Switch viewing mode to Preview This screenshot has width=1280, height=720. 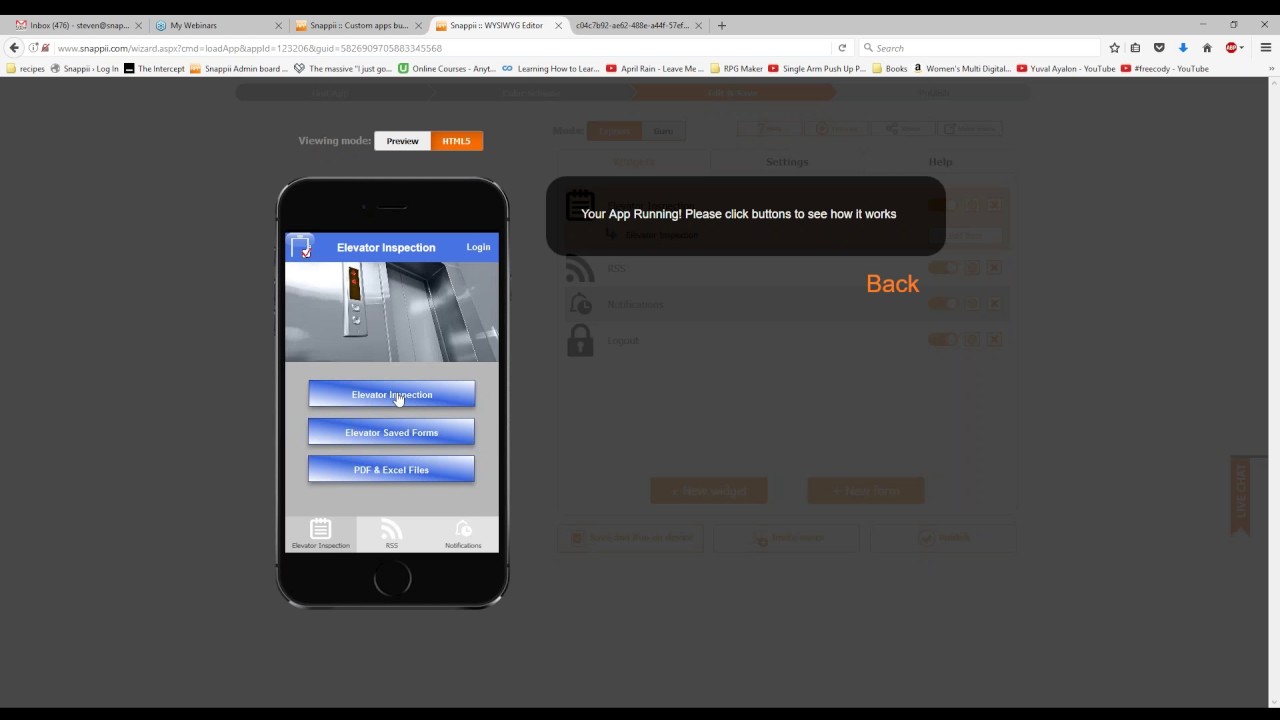(x=403, y=141)
